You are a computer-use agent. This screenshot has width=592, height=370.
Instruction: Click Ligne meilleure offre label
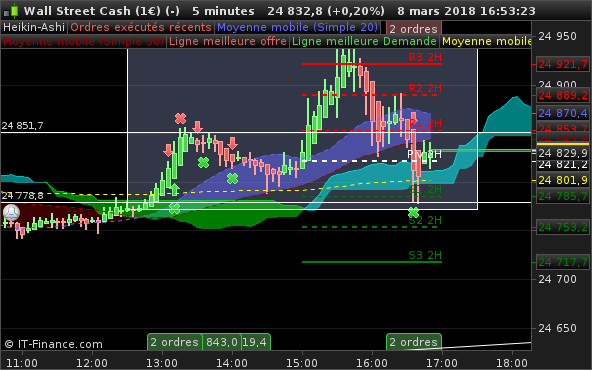pos(228,41)
